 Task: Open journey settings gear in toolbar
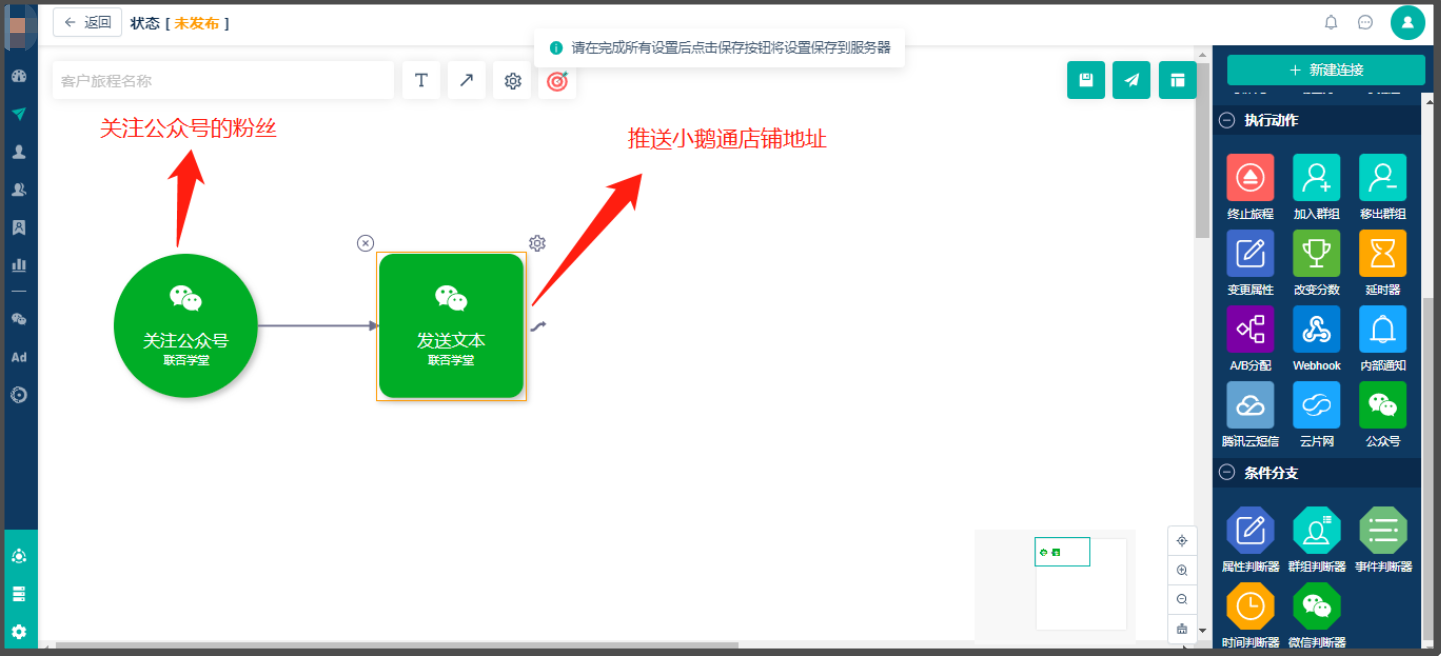[512, 80]
